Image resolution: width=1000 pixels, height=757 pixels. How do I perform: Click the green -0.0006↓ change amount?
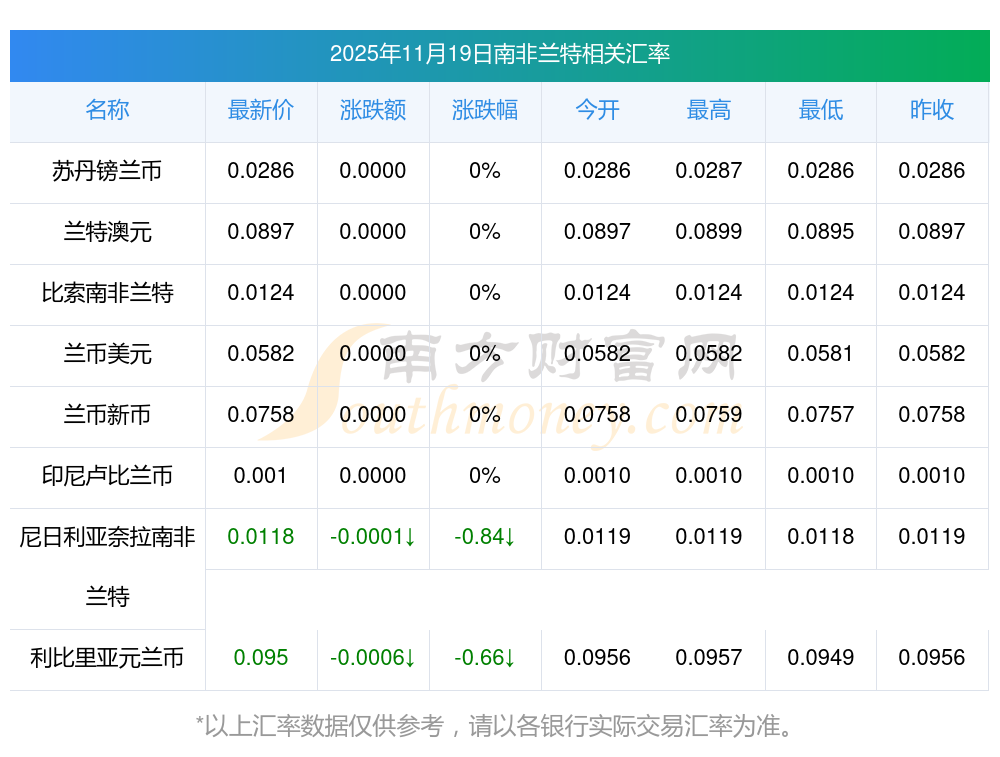pyautogui.click(x=373, y=658)
